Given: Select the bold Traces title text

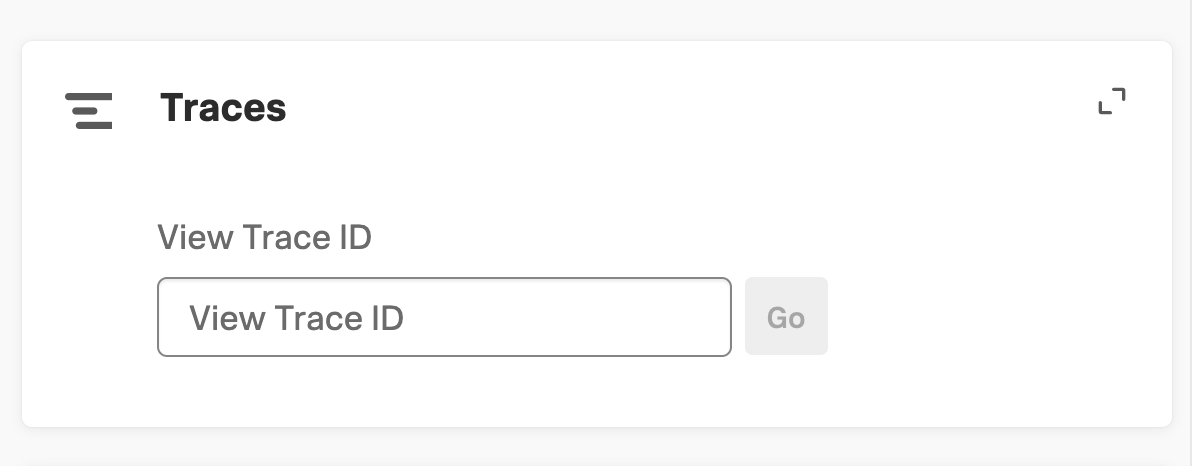Looking at the screenshot, I should click(223, 108).
